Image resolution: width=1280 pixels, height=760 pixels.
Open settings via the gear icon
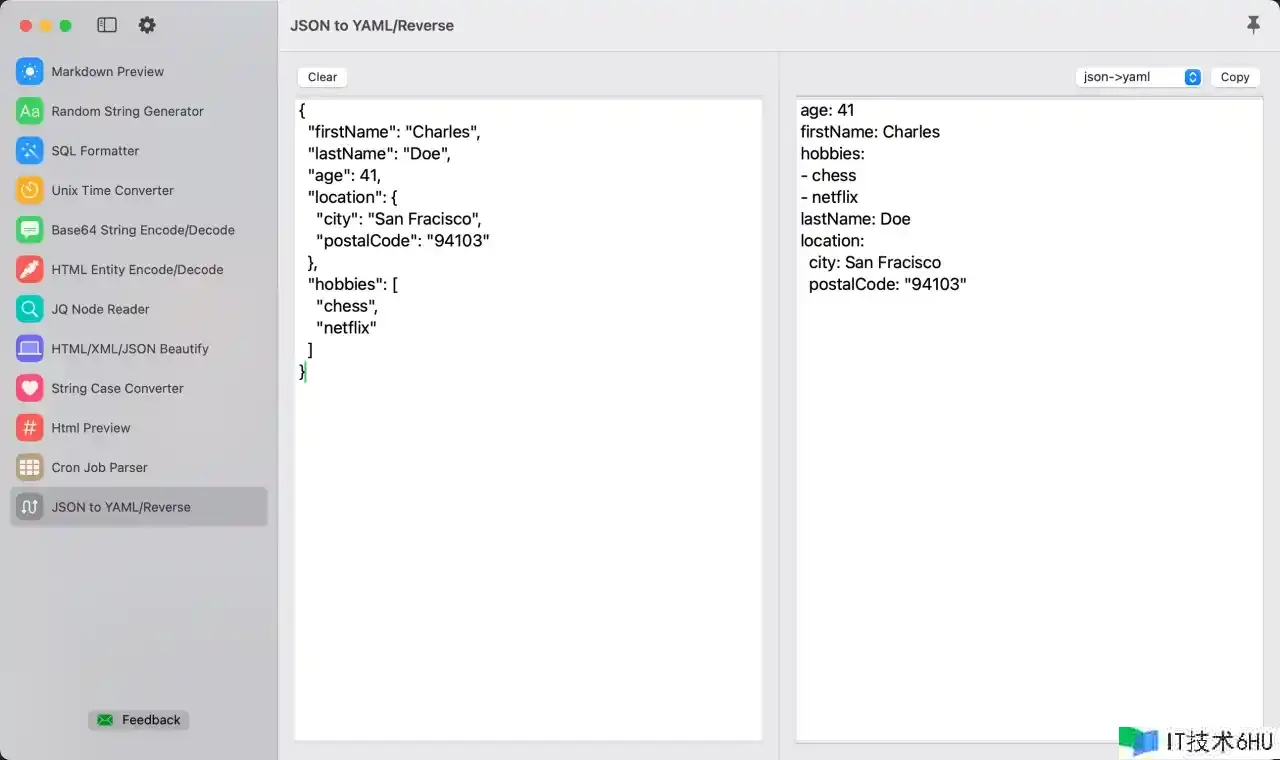pyautogui.click(x=147, y=25)
